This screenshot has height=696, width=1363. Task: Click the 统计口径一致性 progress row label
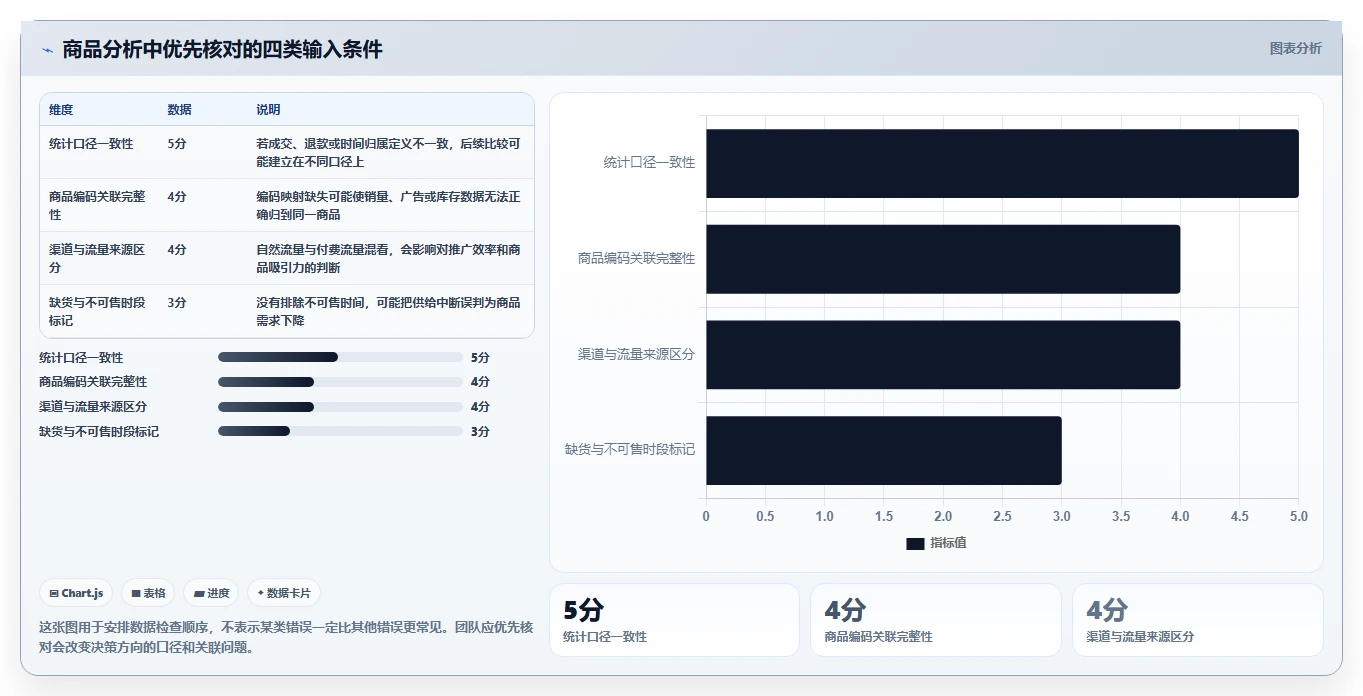(82, 358)
